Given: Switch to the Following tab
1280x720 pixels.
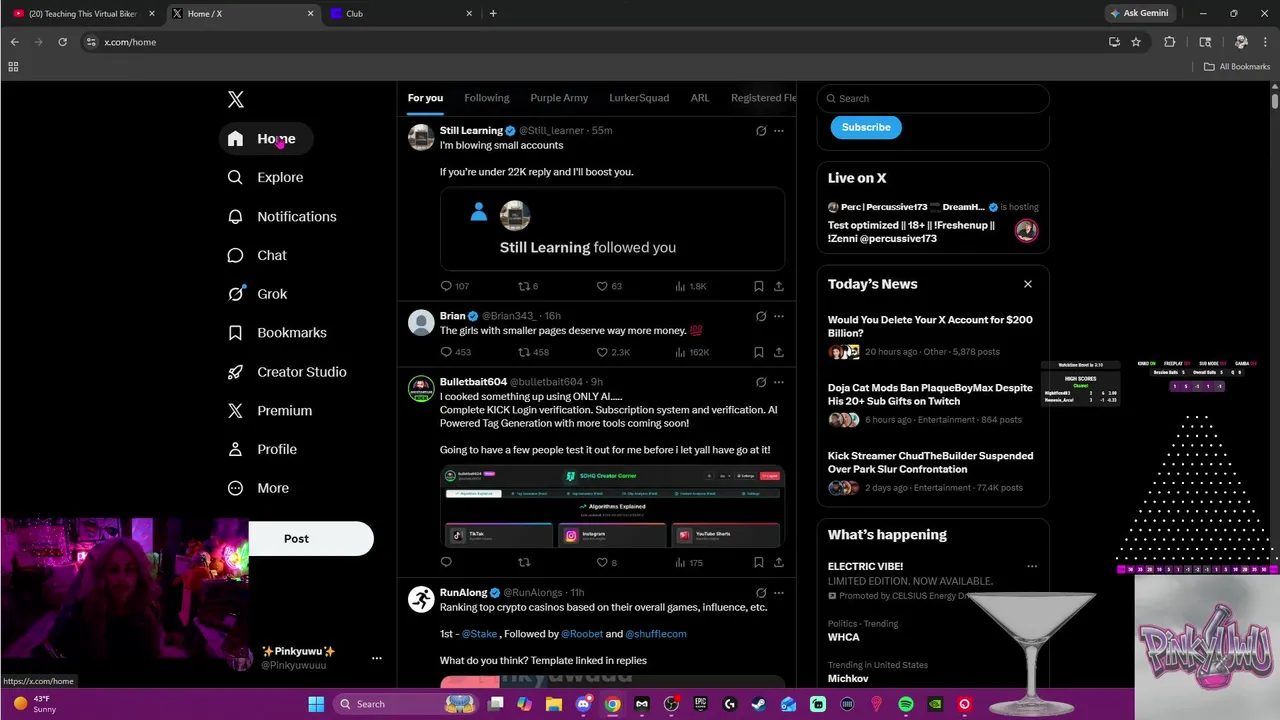Looking at the screenshot, I should (x=487, y=98).
